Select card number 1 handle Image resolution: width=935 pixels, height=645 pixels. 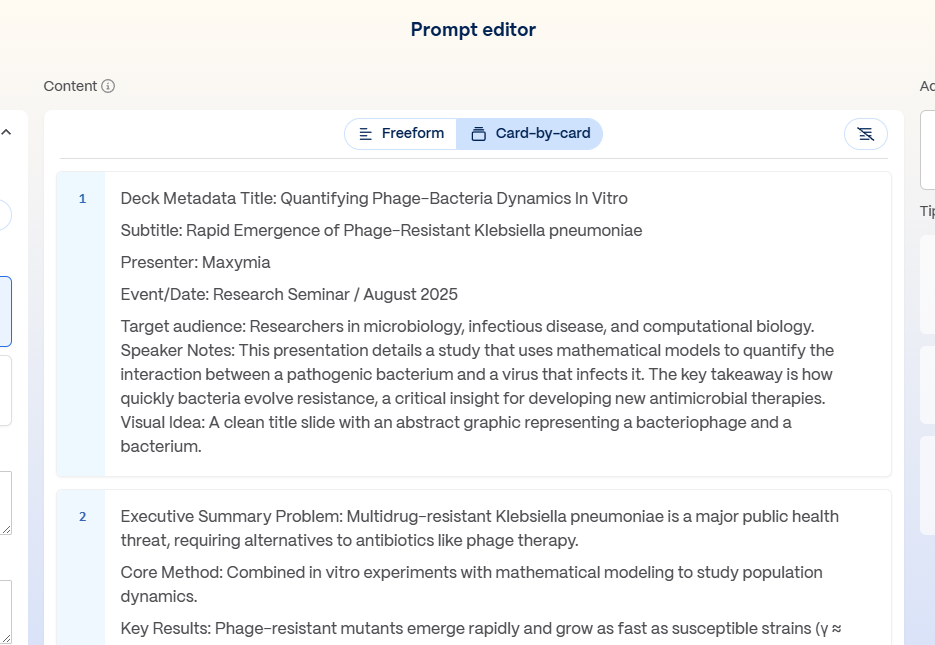pos(82,199)
